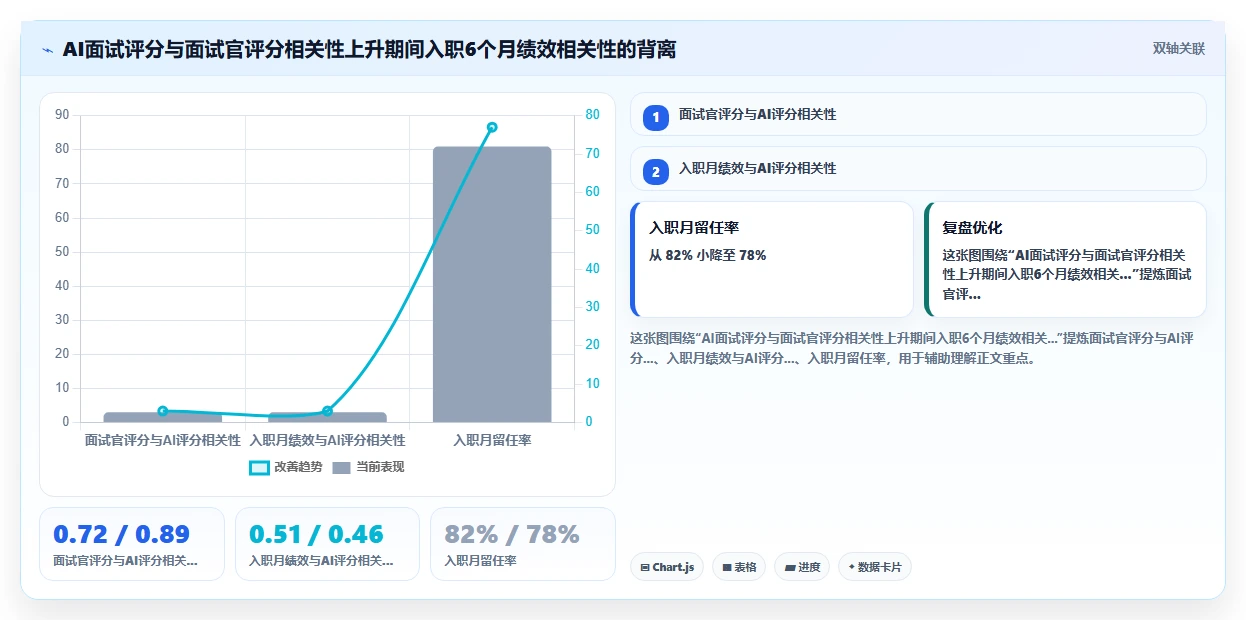Click the line point on the first bar
This screenshot has height=620, width=1246.
click(163, 411)
